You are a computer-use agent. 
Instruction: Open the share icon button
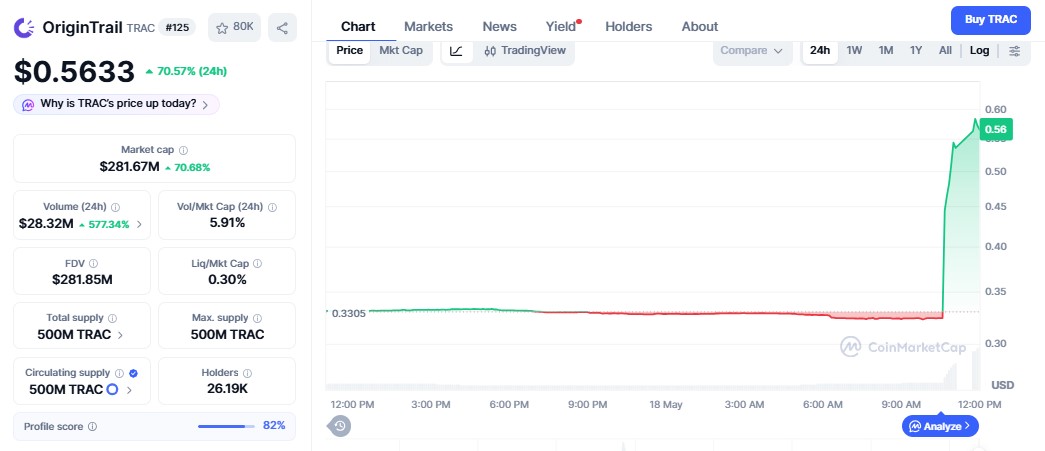[x=282, y=27]
